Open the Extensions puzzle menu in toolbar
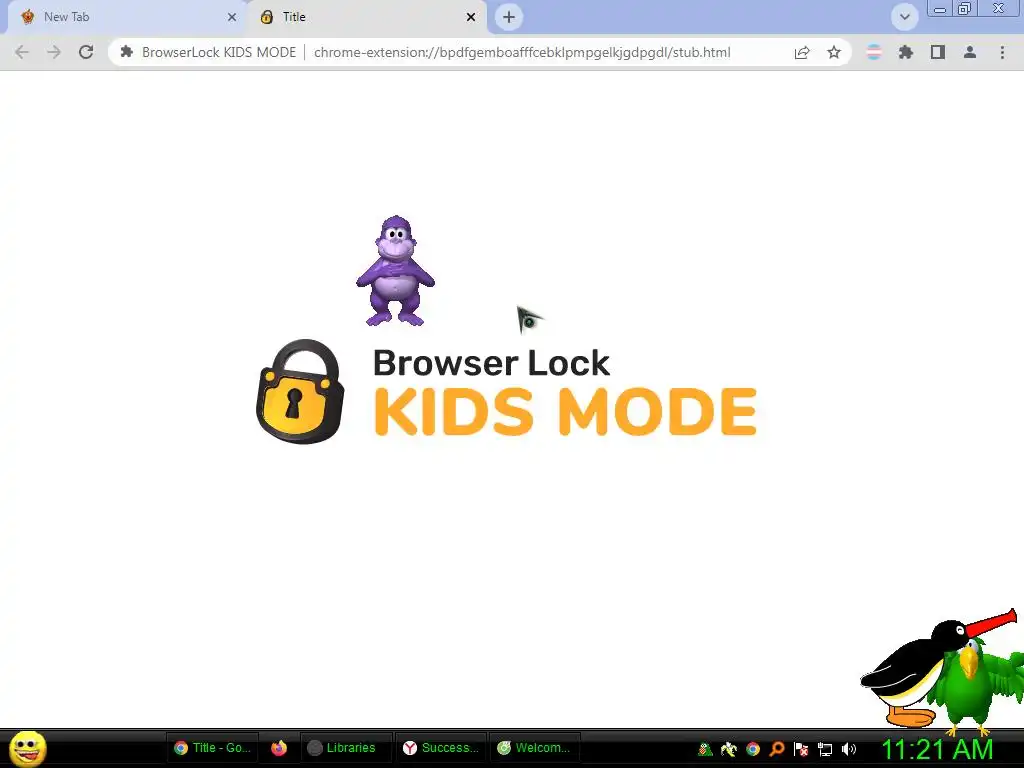 pyautogui.click(x=905, y=52)
